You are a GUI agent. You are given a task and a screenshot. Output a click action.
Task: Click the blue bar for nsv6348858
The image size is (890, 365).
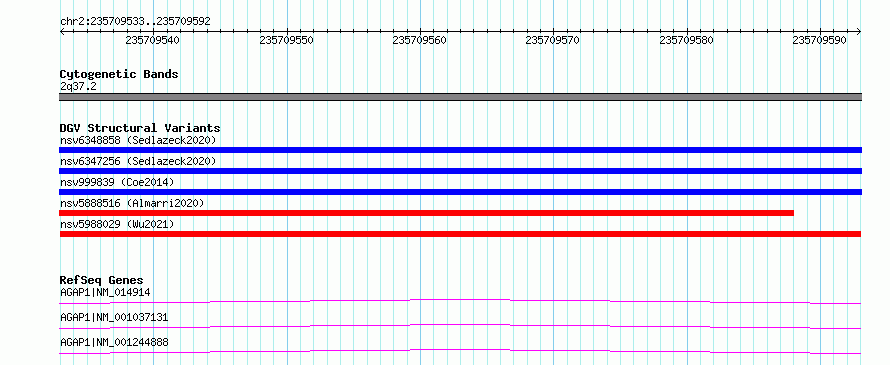[460, 150]
